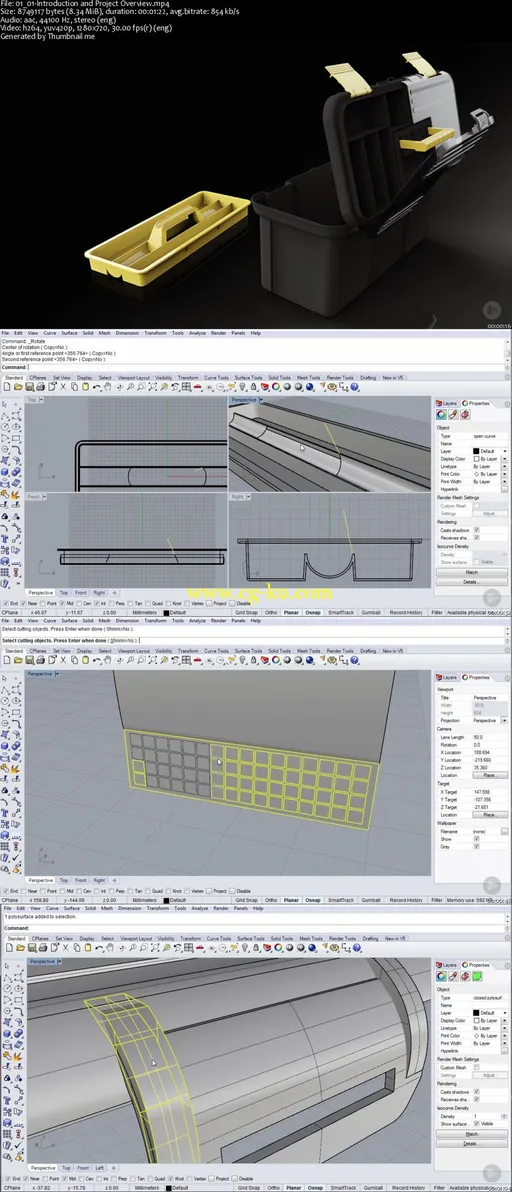Click Details button in bottom frame Properties
512x1192 pixels.
coord(472,1143)
